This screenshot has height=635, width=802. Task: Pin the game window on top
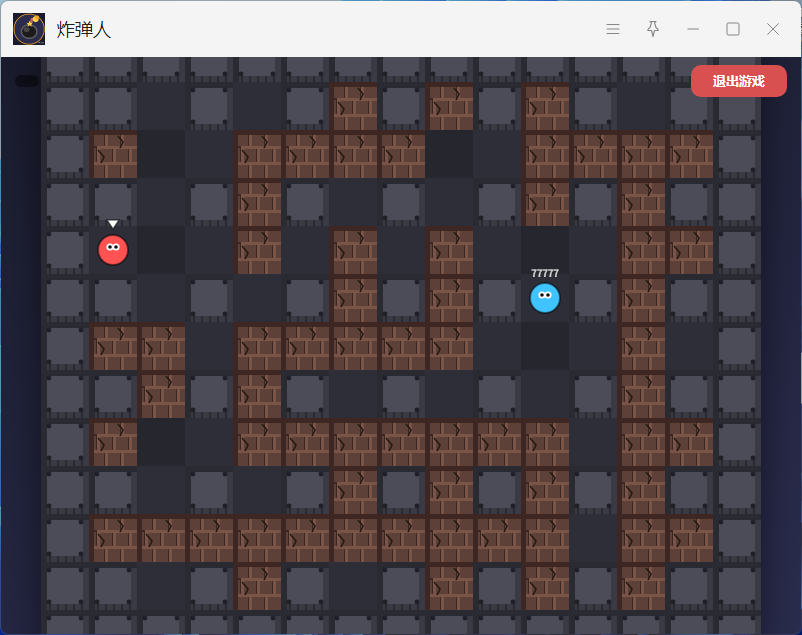pyautogui.click(x=653, y=29)
